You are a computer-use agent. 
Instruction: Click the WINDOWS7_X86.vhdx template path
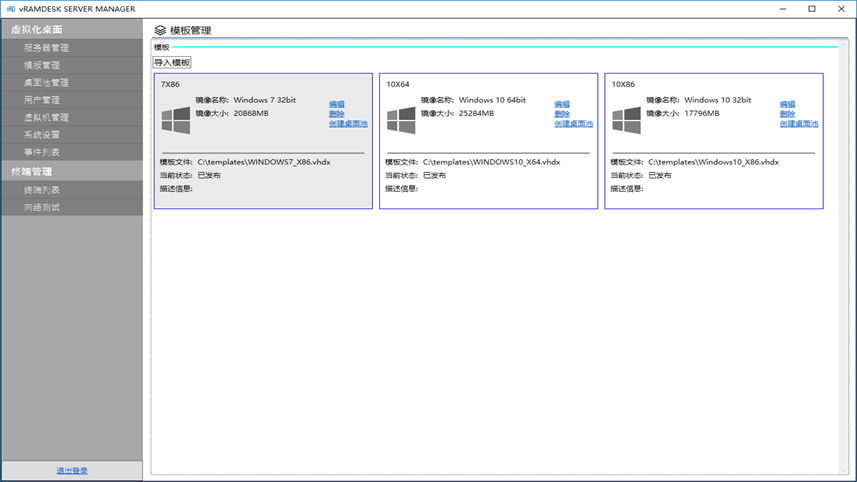(264, 162)
